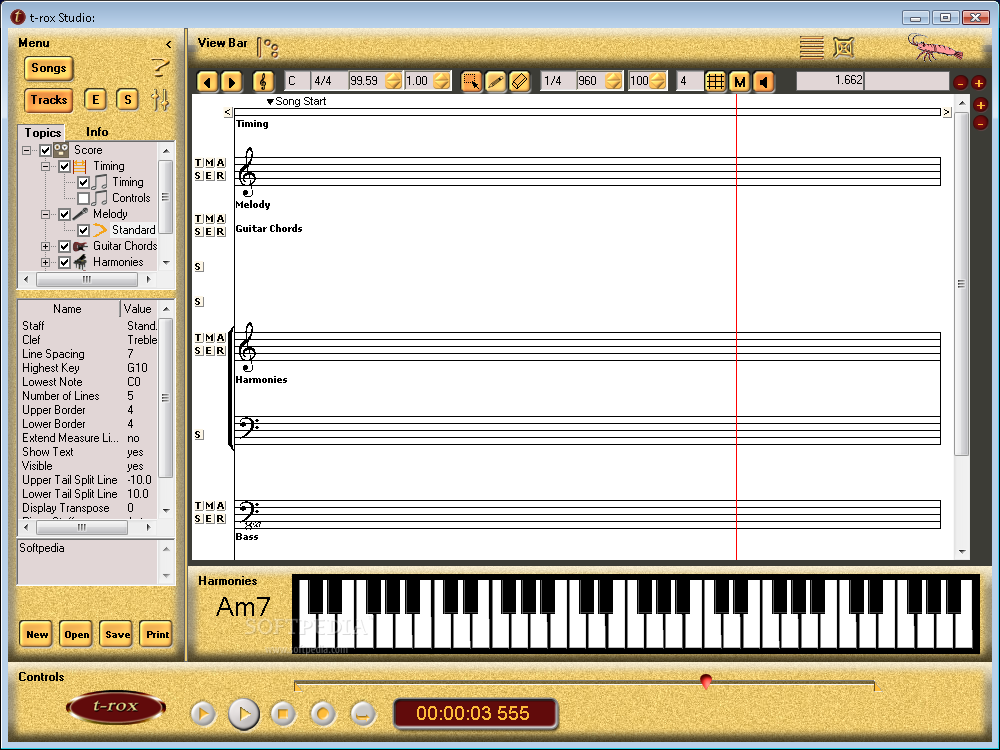
Task: Click the staff lines icon in View Bar
Action: [811, 47]
